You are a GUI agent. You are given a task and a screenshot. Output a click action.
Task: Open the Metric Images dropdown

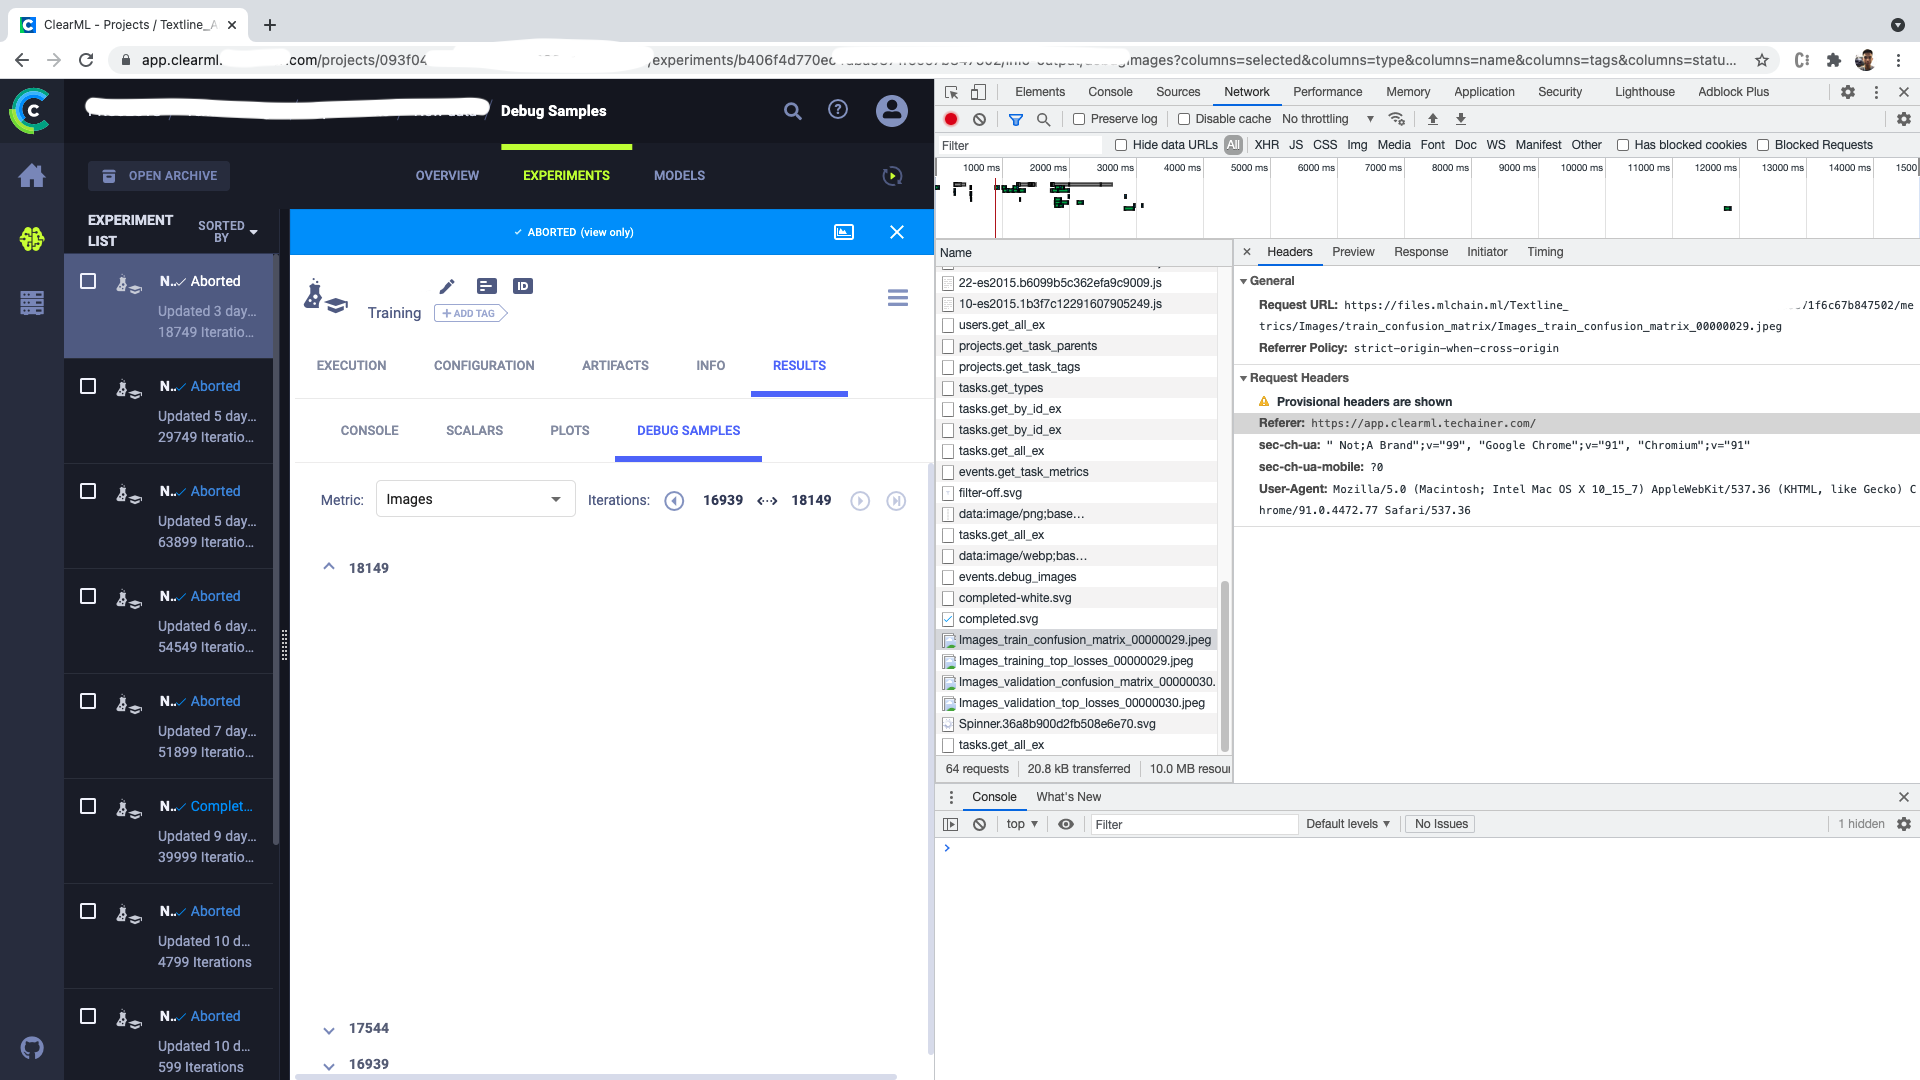point(475,499)
